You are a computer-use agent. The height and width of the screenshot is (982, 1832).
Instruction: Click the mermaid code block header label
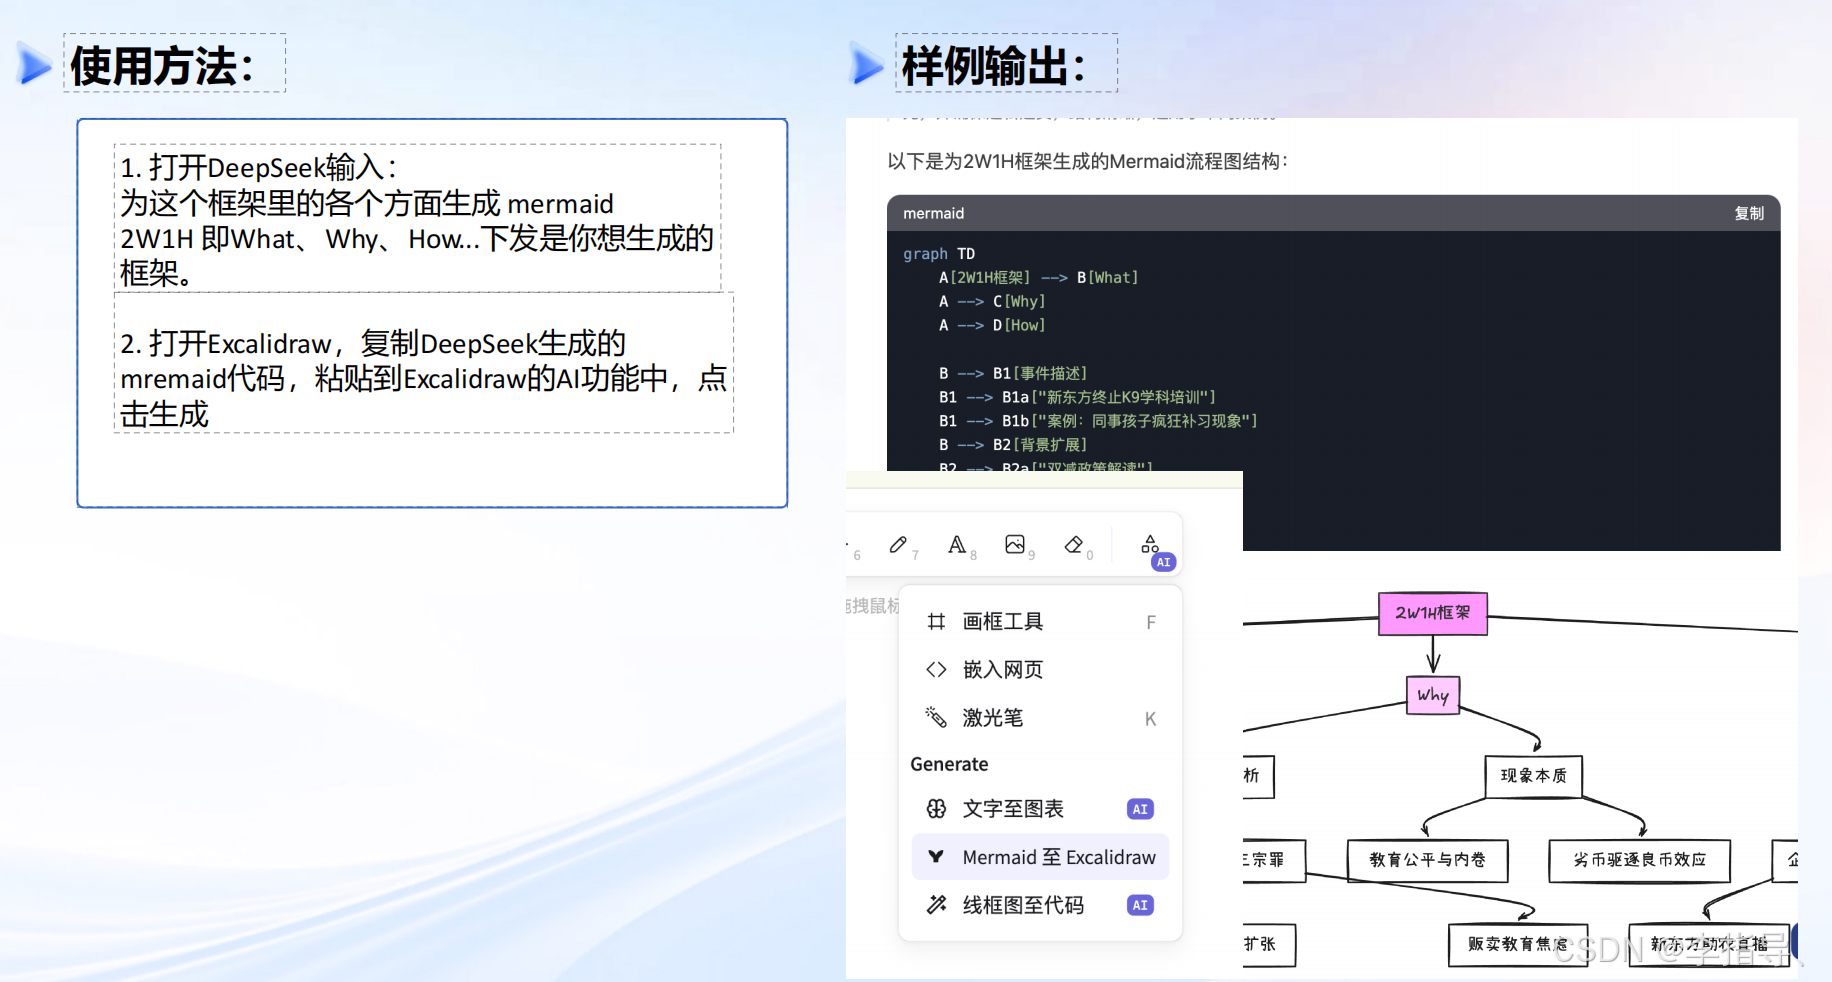[933, 213]
